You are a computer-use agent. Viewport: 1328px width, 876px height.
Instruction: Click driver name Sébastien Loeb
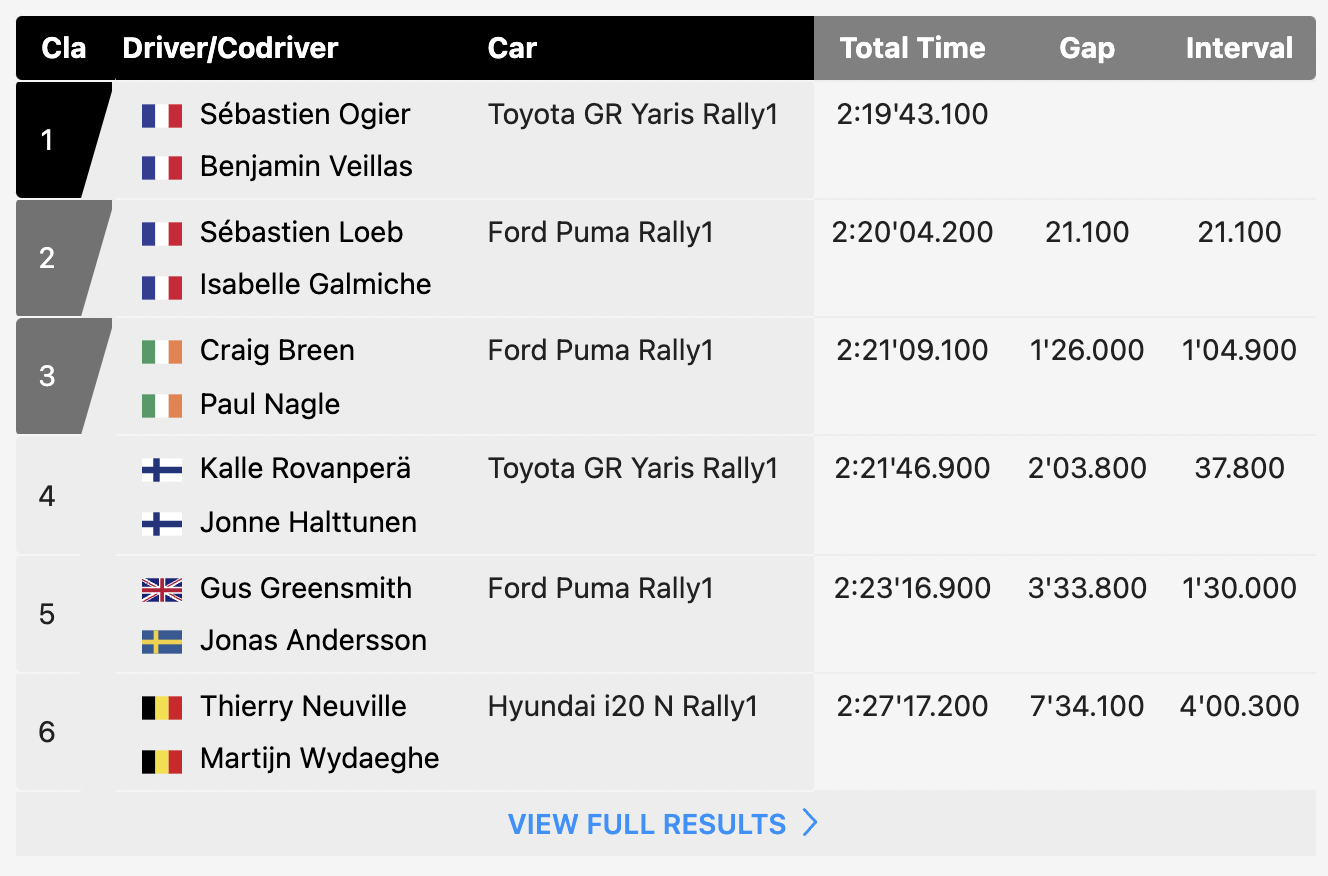click(301, 233)
